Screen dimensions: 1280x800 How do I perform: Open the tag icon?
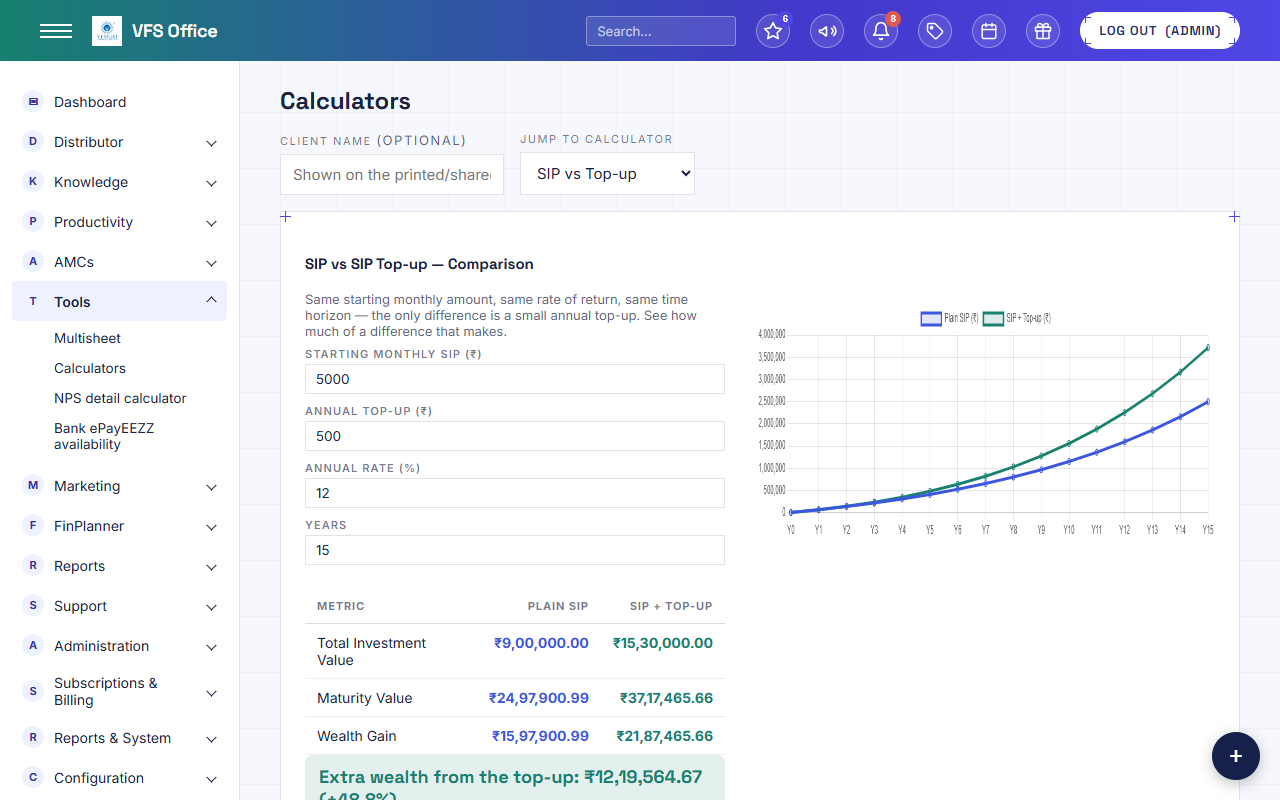[x=935, y=31]
